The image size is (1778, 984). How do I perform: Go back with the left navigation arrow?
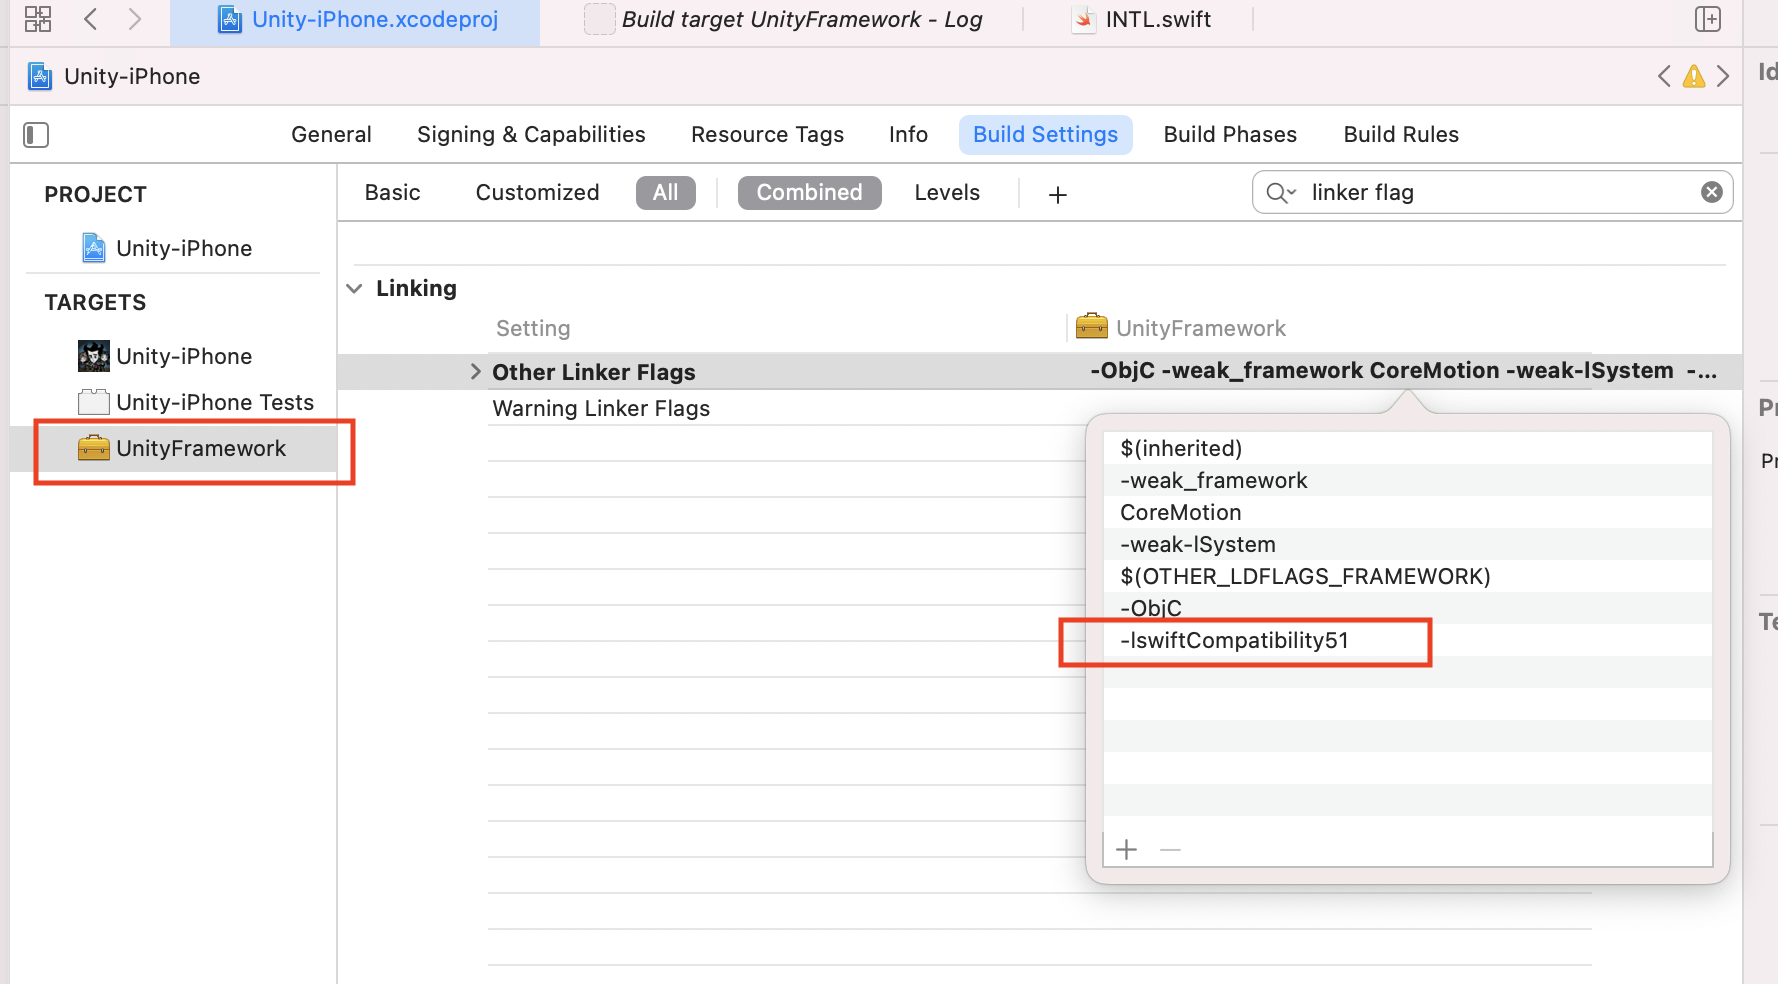(91, 19)
